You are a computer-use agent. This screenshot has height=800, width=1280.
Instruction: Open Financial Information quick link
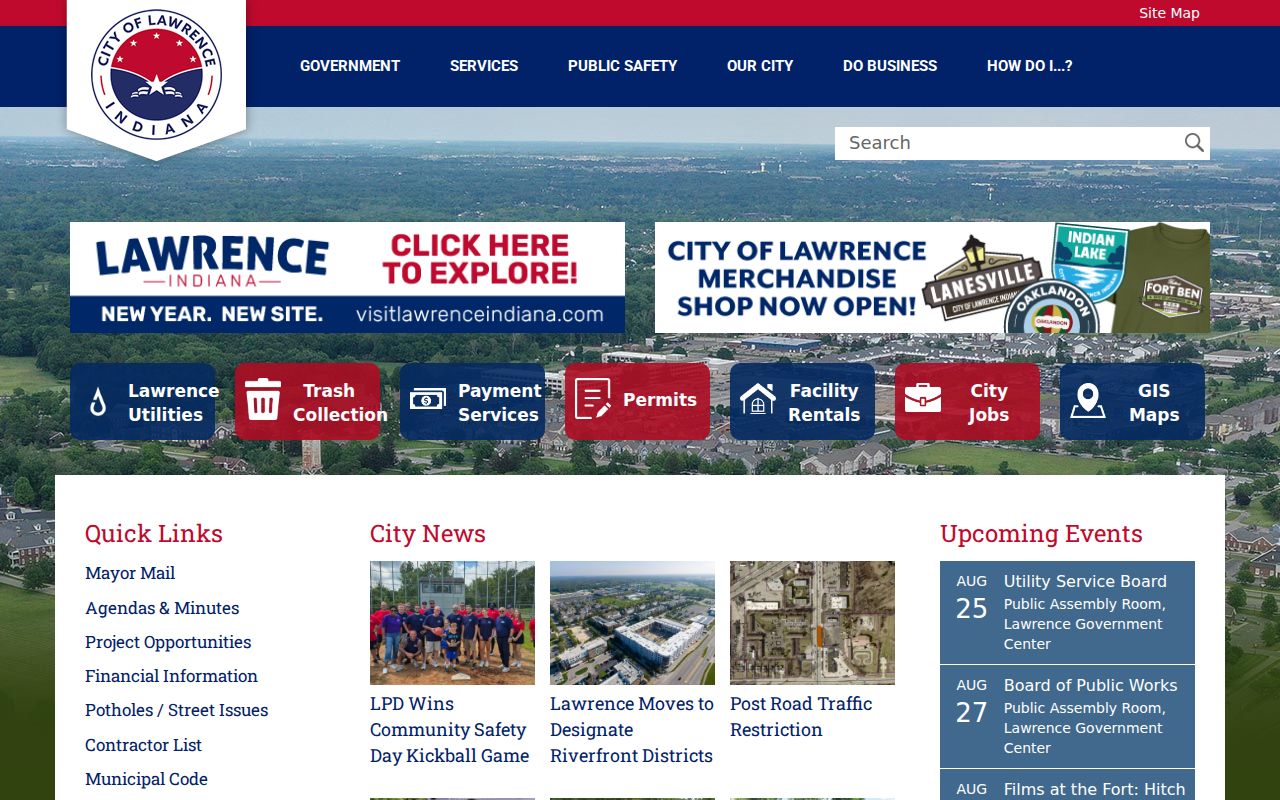click(171, 676)
